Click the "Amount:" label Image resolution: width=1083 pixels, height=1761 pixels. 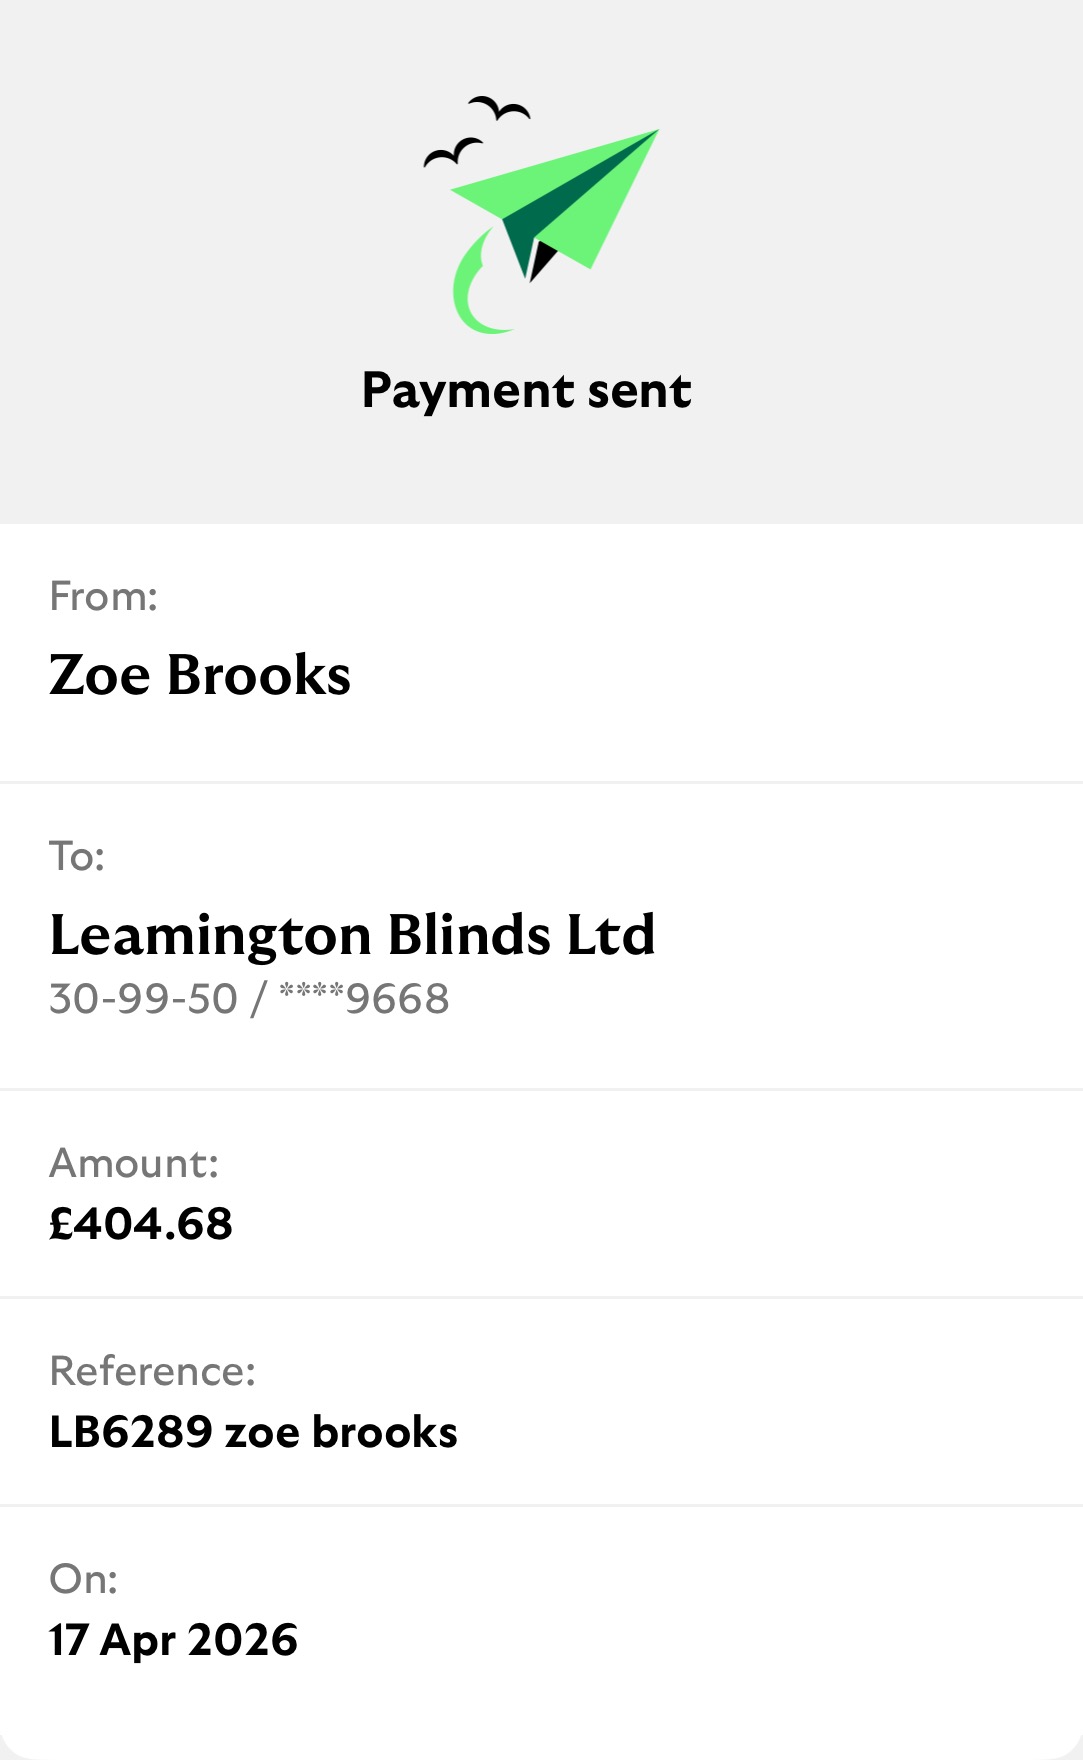pyautogui.click(x=134, y=1164)
